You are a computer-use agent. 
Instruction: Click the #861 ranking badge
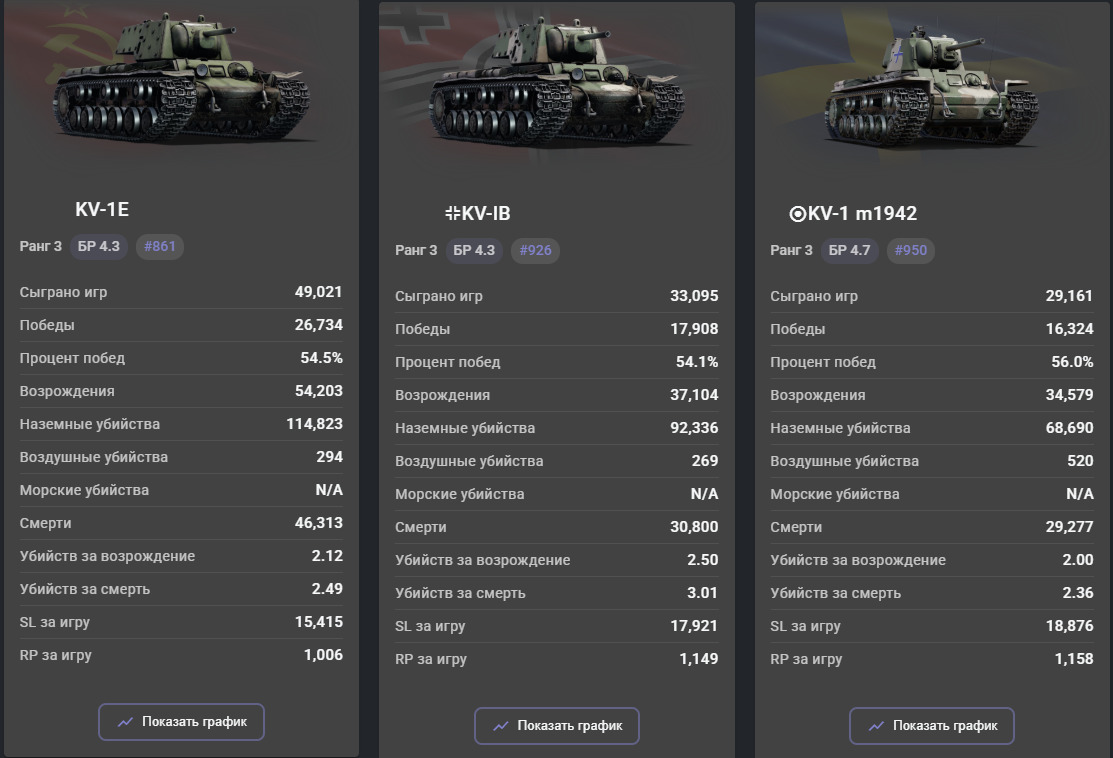(x=159, y=246)
